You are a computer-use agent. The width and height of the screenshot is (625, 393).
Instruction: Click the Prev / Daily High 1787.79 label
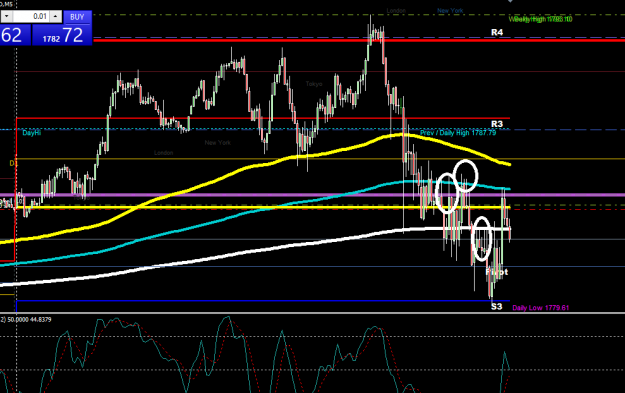pyautogui.click(x=458, y=133)
